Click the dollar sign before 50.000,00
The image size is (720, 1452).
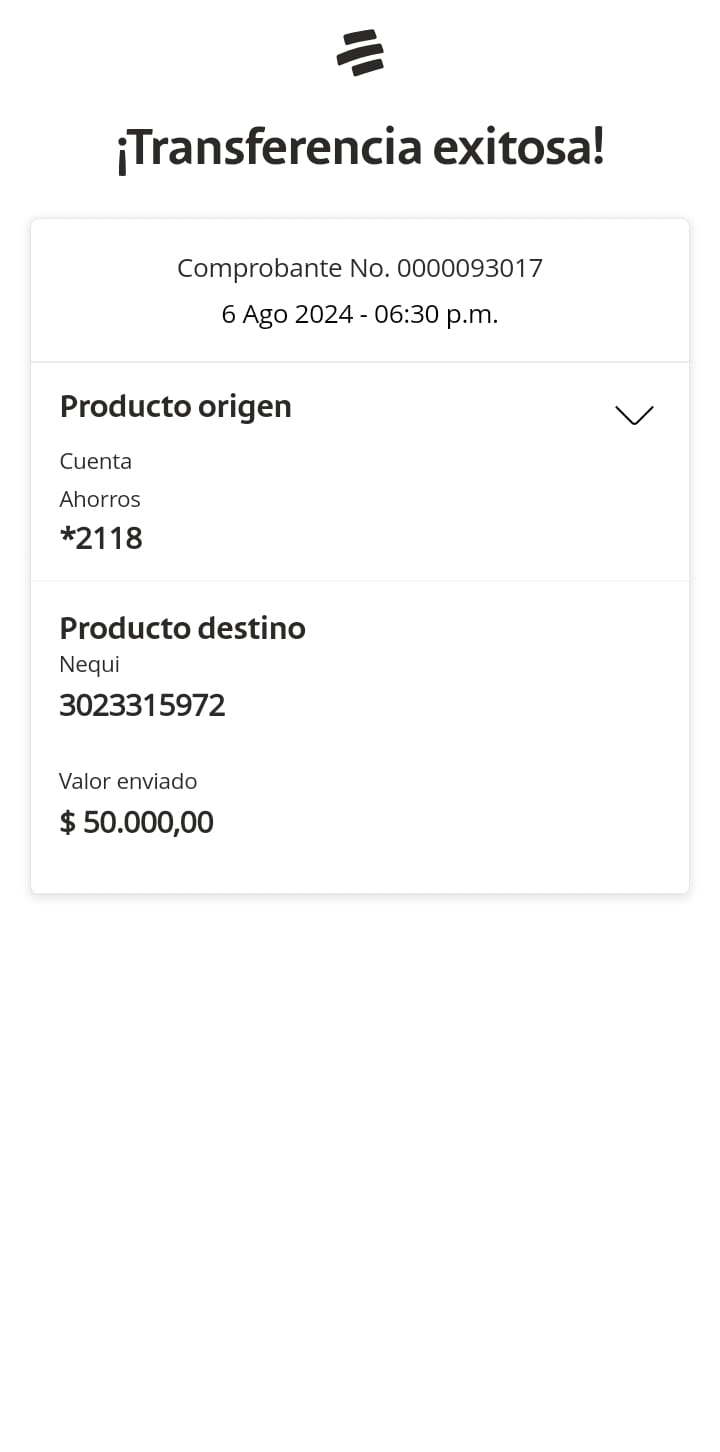coord(68,822)
